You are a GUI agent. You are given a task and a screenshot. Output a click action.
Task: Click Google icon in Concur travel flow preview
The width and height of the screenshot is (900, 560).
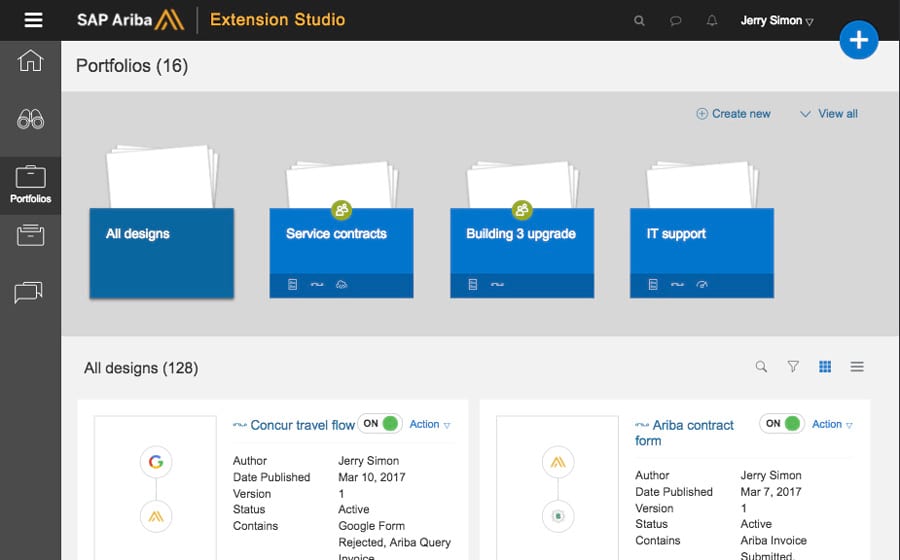[156, 461]
